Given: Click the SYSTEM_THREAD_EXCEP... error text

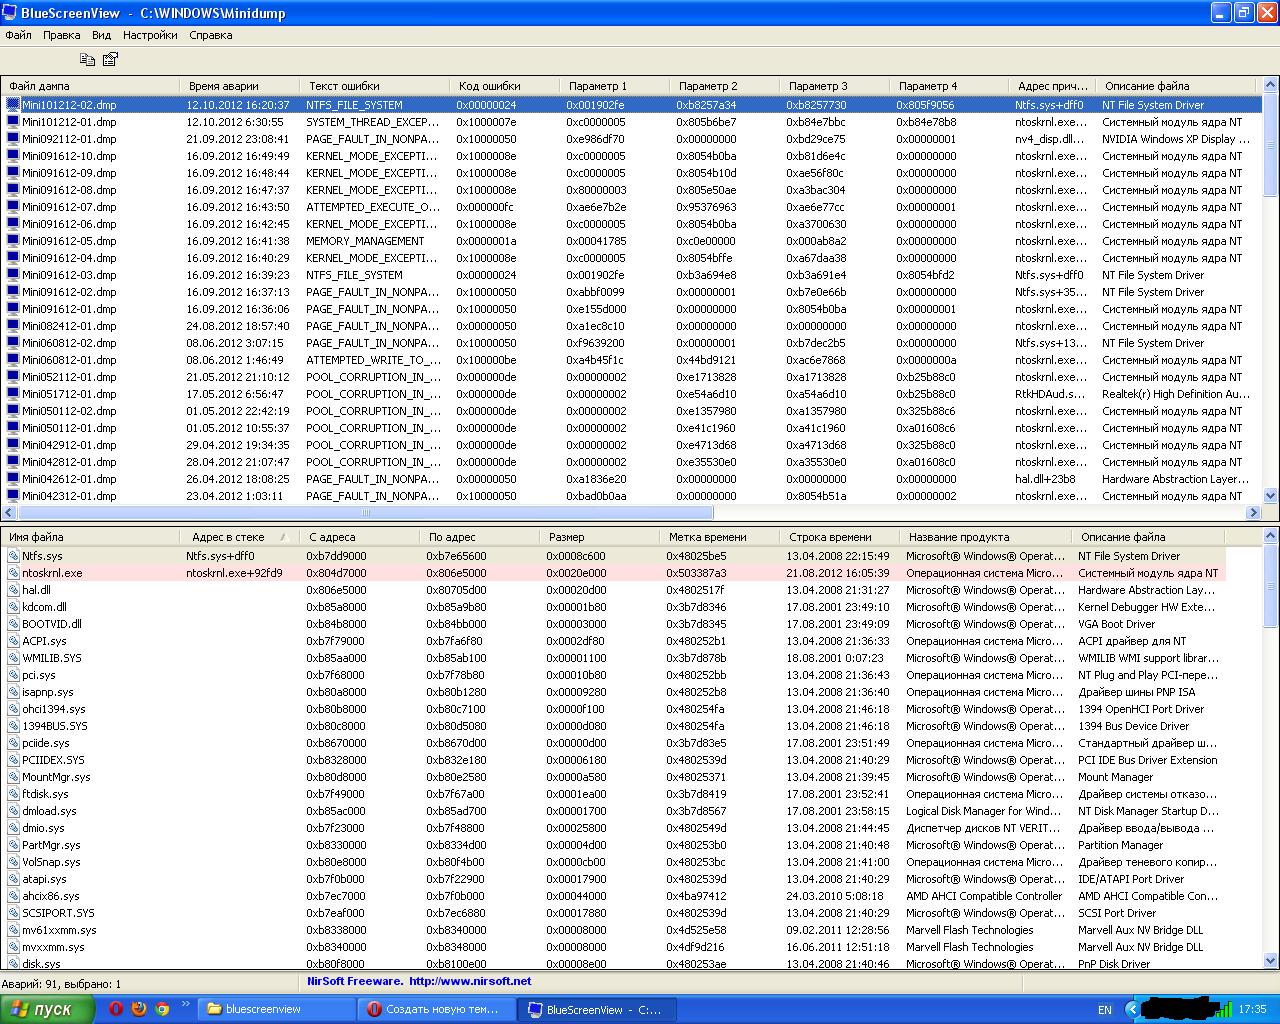Looking at the screenshot, I should [373, 122].
